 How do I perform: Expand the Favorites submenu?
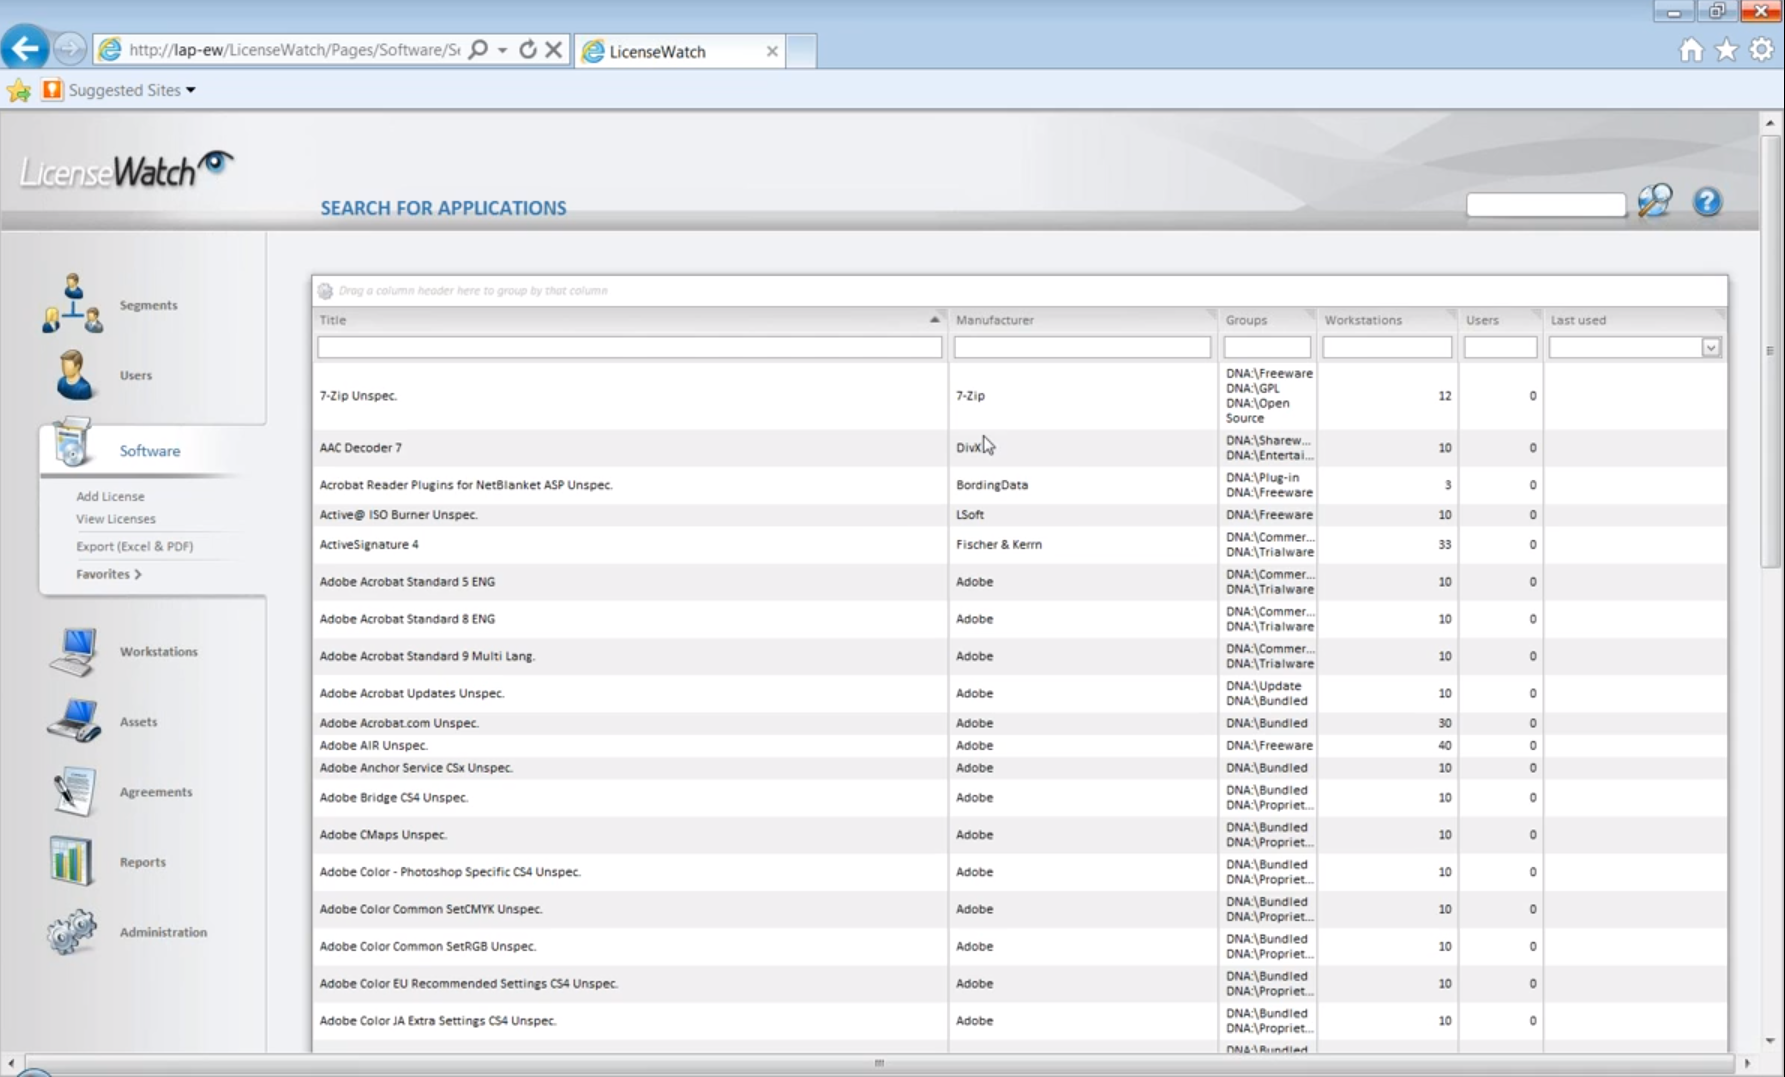(108, 574)
